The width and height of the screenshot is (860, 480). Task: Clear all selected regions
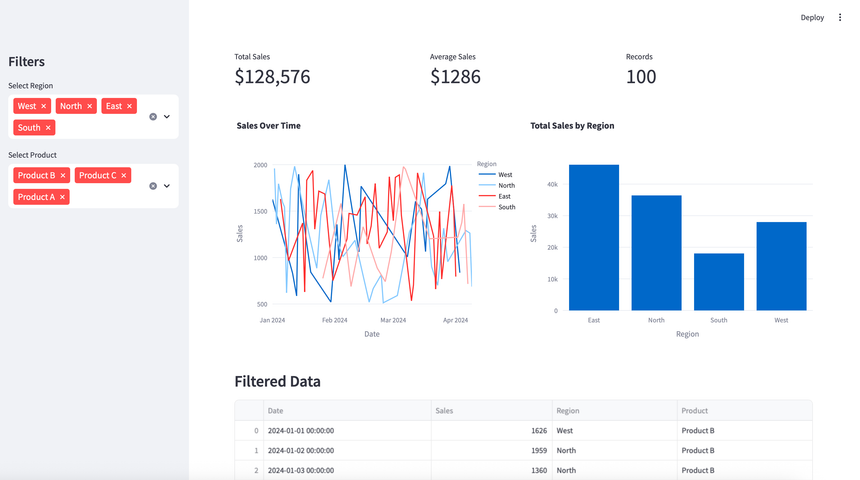click(153, 117)
